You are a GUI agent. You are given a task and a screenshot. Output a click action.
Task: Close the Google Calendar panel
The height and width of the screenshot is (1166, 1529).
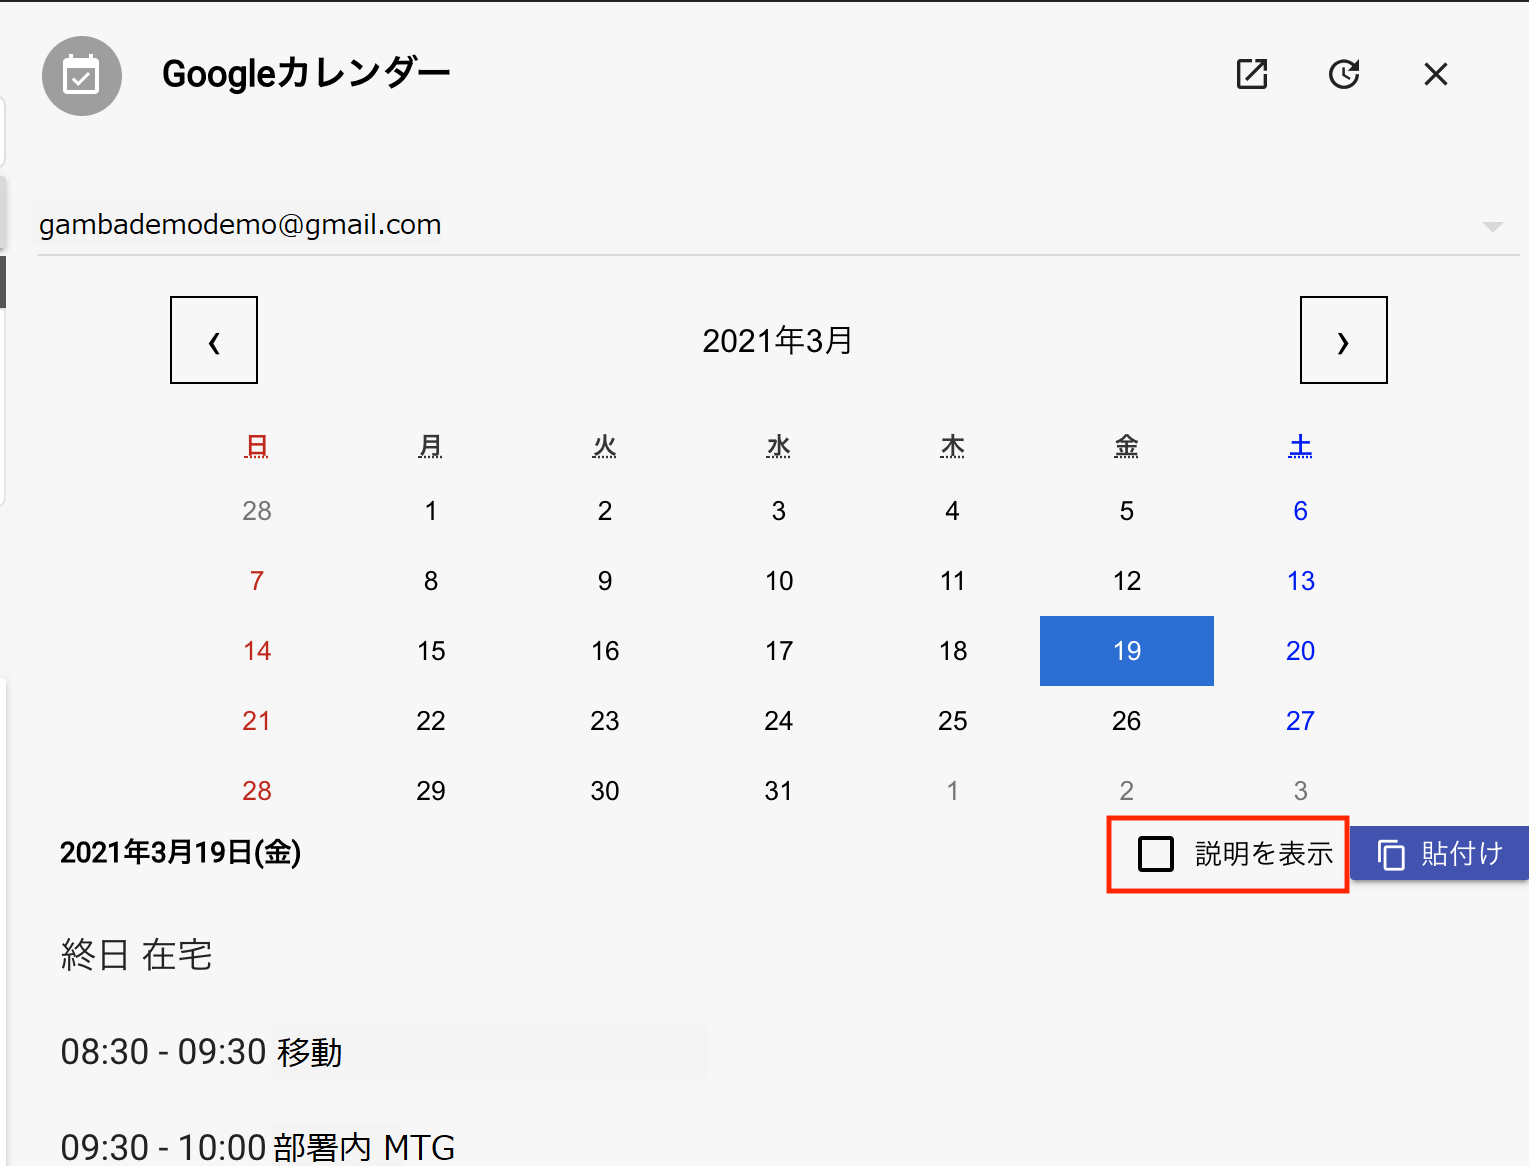pyautogui.click(x=1435, y=74)
